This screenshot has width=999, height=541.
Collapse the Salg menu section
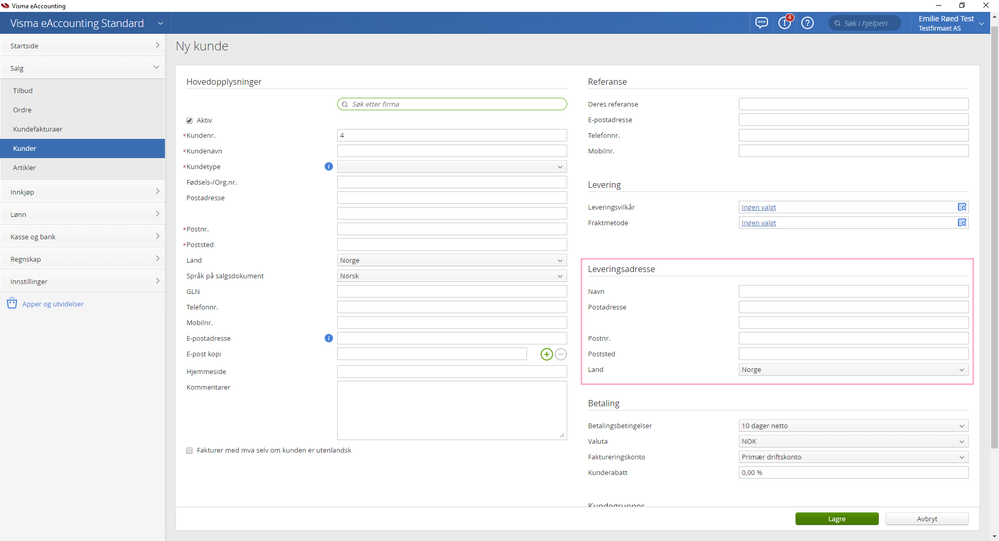click(x=82, y=68)
